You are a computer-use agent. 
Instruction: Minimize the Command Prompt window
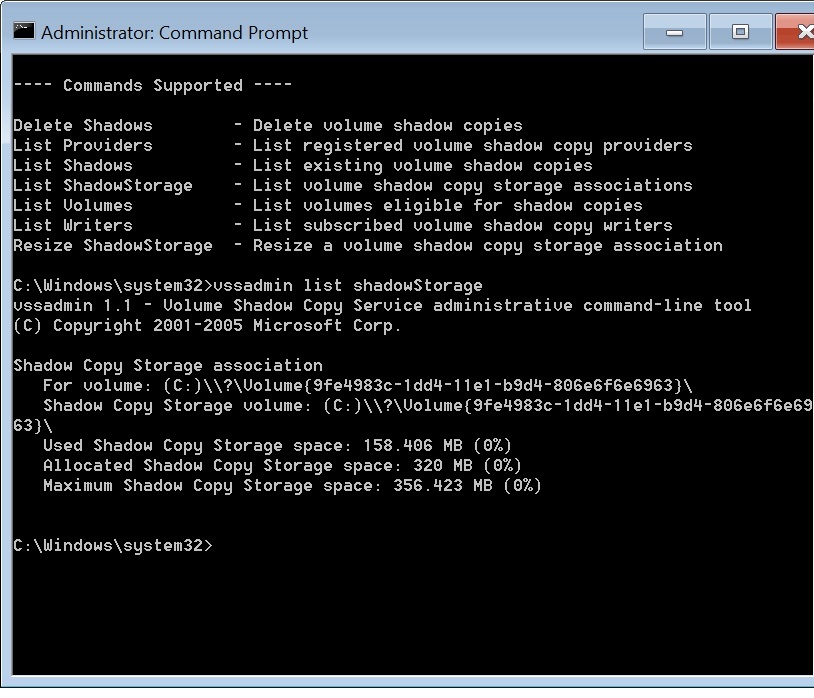click(x=674, y=32)
